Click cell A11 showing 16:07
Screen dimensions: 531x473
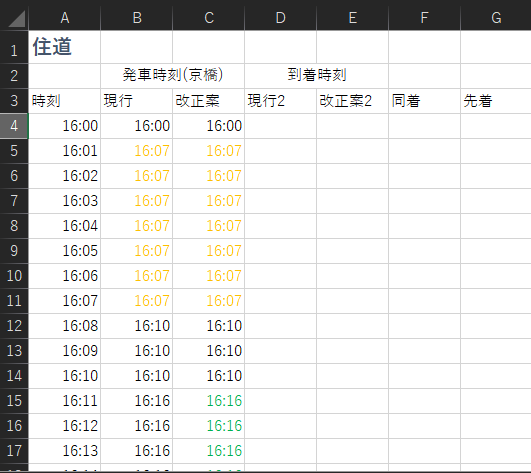tap(65, 301)
